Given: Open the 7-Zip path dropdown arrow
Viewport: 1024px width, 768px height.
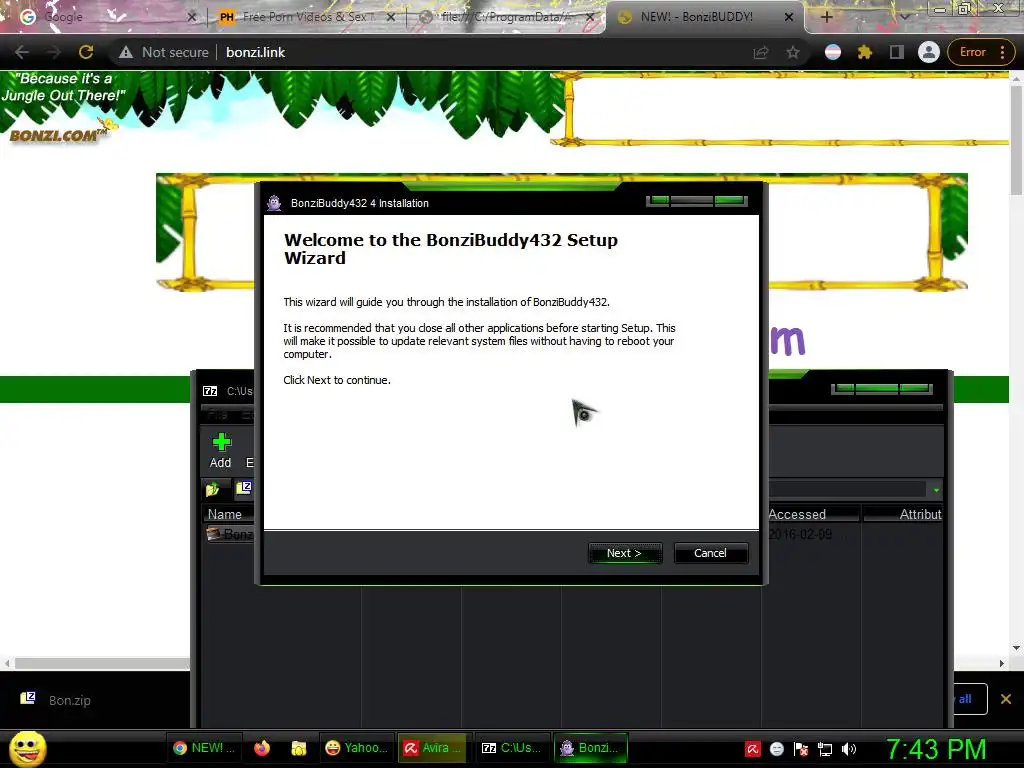Looking at the screenshot, I should [x=936, y=490].
